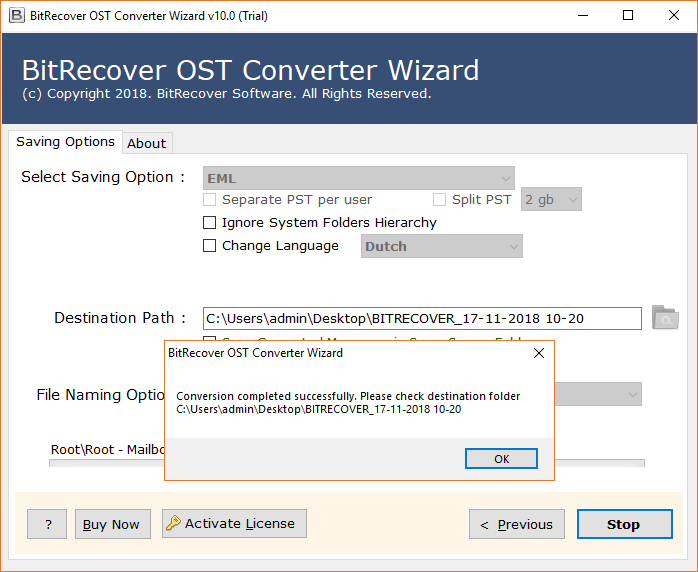Click the Stop button

click(x=625, y=524)
